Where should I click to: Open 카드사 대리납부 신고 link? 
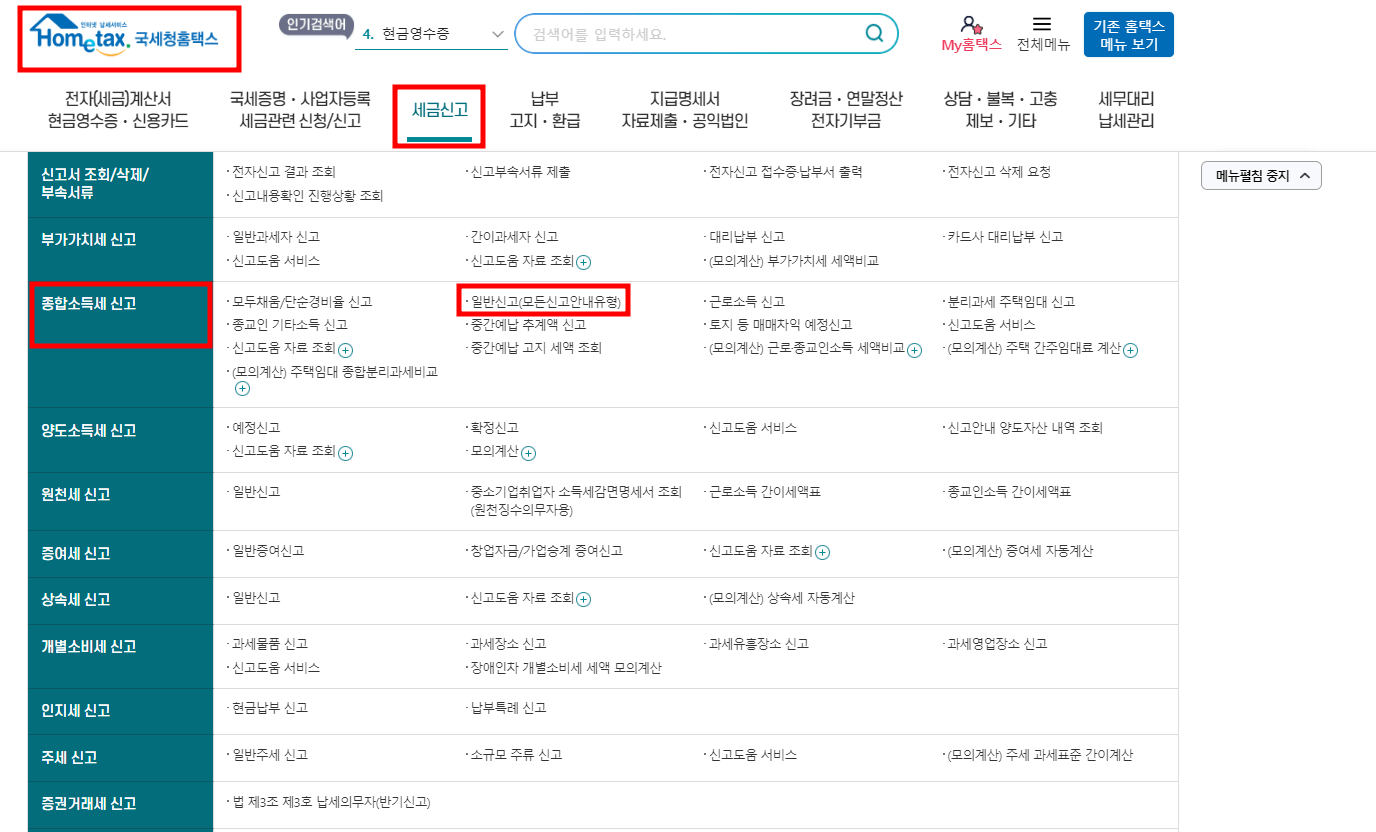pos(1004,237)
